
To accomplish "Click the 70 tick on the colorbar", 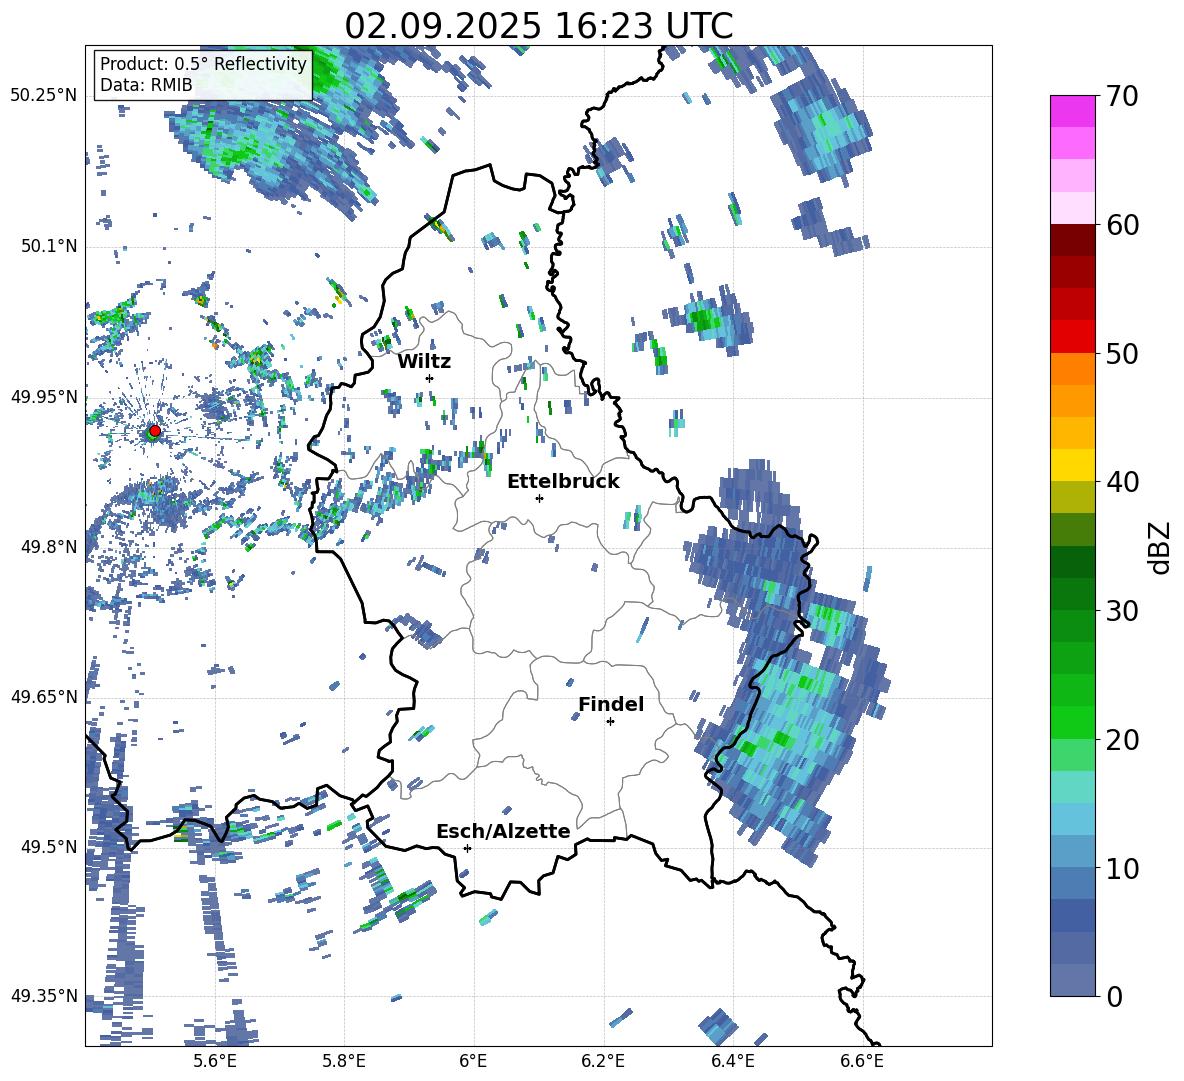I will [1122, 97].
